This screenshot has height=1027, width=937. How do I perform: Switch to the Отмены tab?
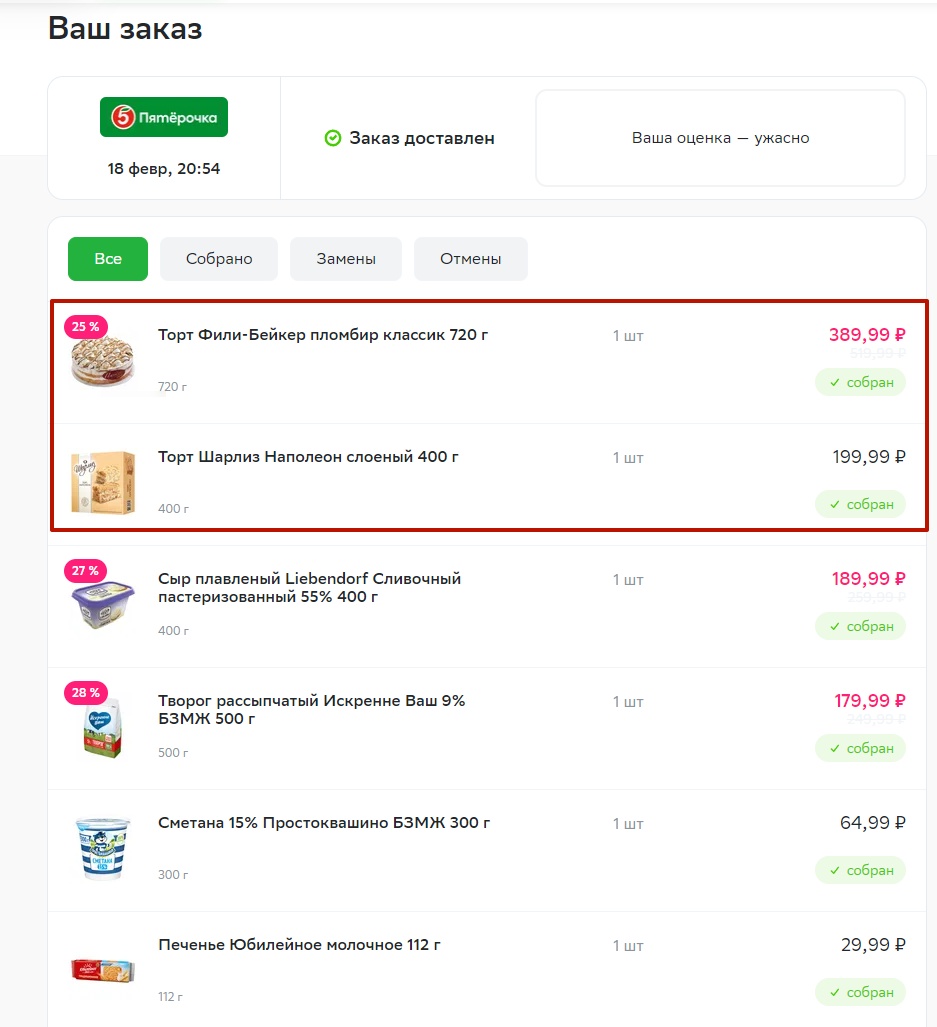471,259
